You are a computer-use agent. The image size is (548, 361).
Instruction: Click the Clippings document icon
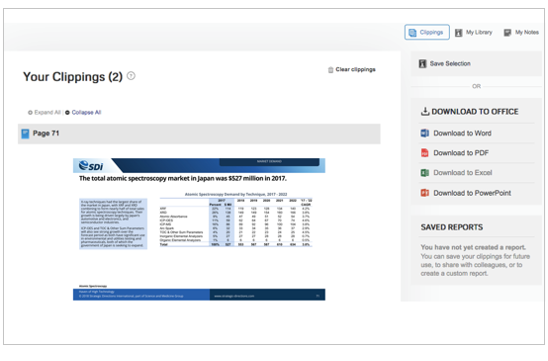pyautogui.click(x=413, y=33)
